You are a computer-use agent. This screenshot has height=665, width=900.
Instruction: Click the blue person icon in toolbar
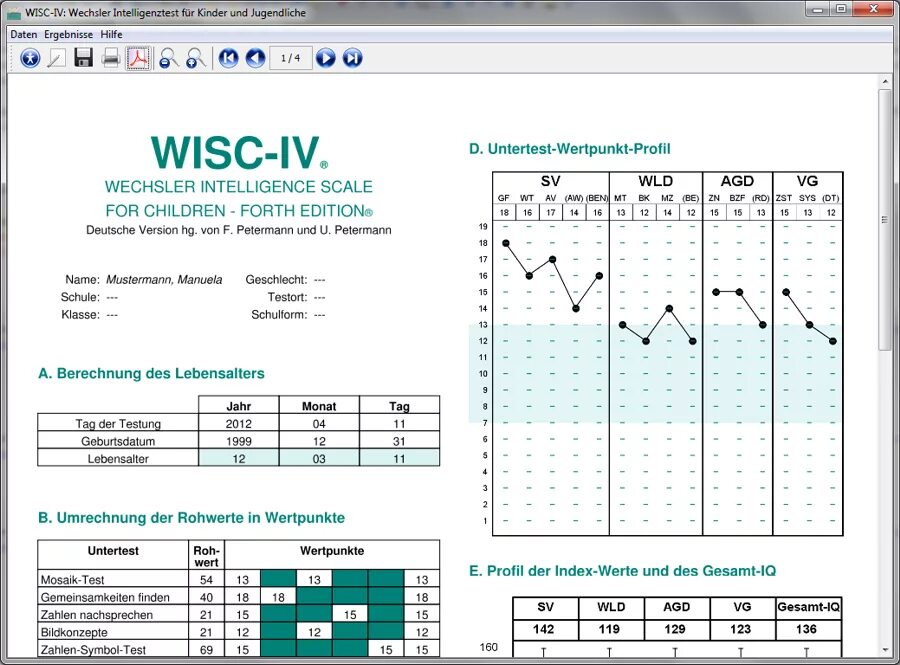tap(30, 58)
